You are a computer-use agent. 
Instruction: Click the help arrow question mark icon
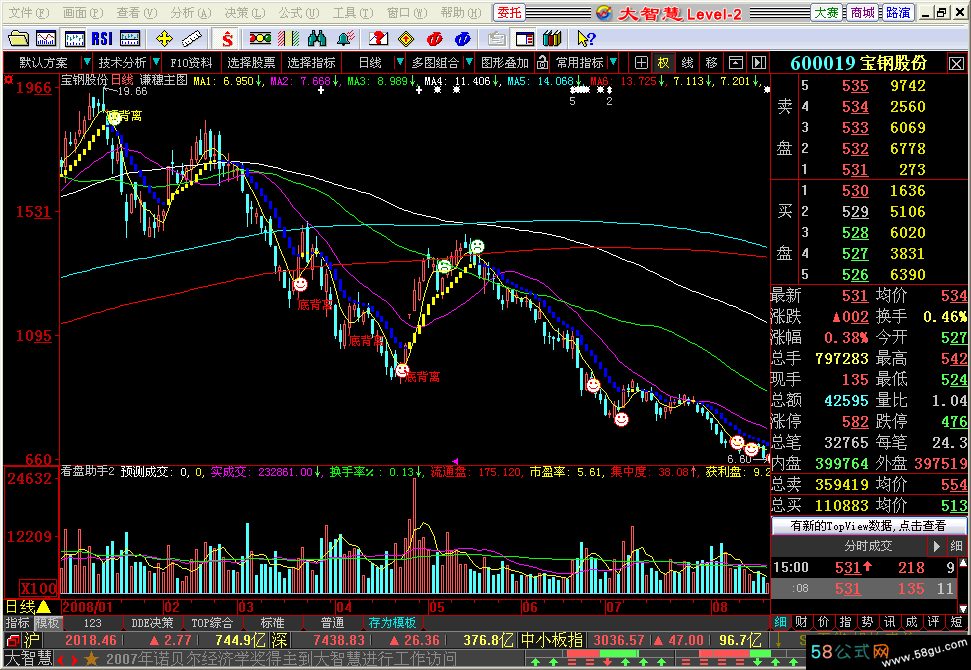click(x=586, y=39)
